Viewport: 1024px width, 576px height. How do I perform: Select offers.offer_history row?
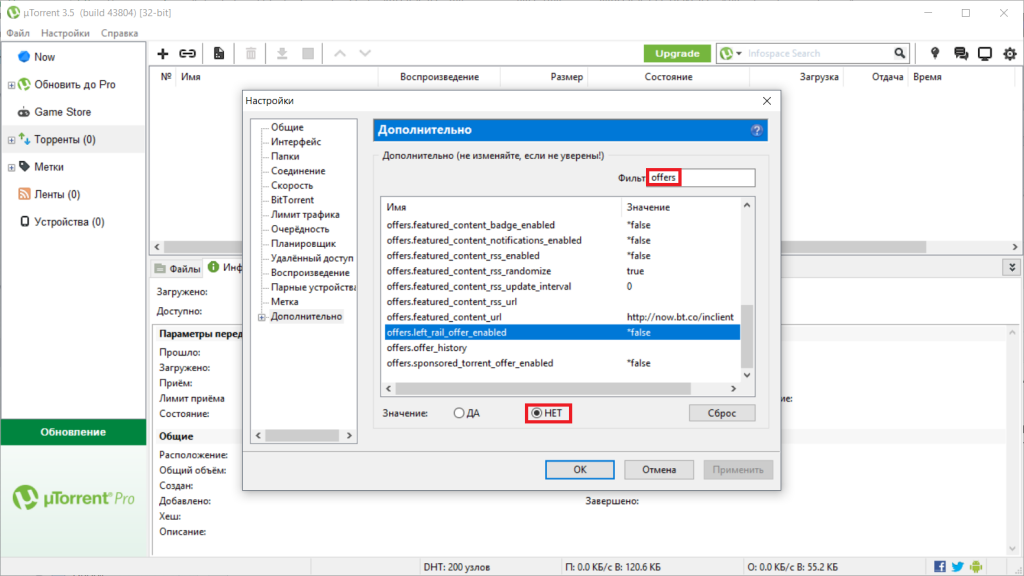point(562,347)
